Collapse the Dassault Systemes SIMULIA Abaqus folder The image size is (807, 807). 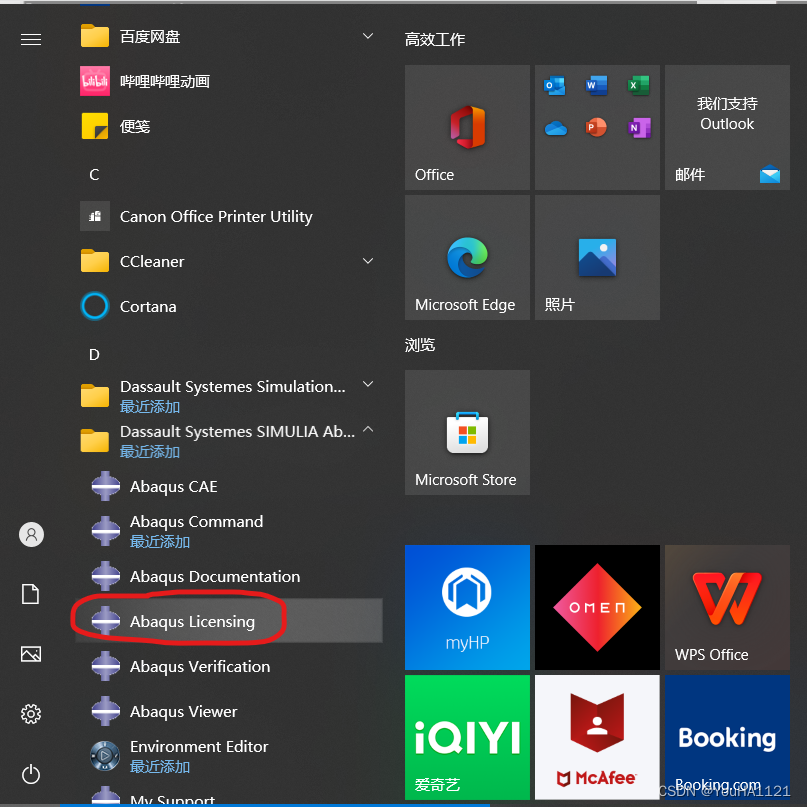[368, 429]
